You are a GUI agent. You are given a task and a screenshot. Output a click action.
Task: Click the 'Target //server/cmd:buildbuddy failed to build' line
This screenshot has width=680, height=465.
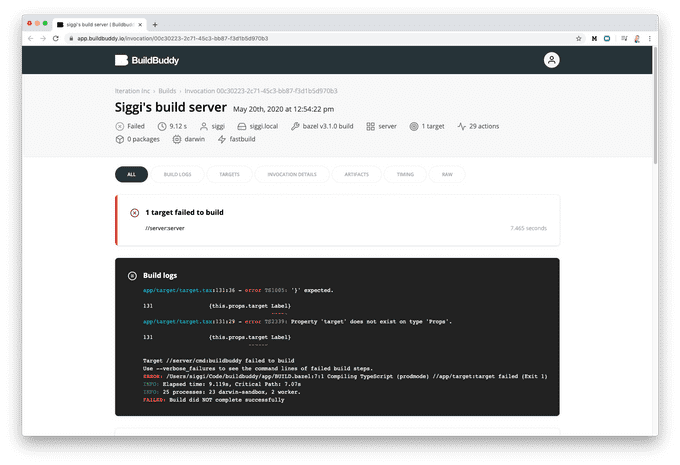tap(219, 361)
